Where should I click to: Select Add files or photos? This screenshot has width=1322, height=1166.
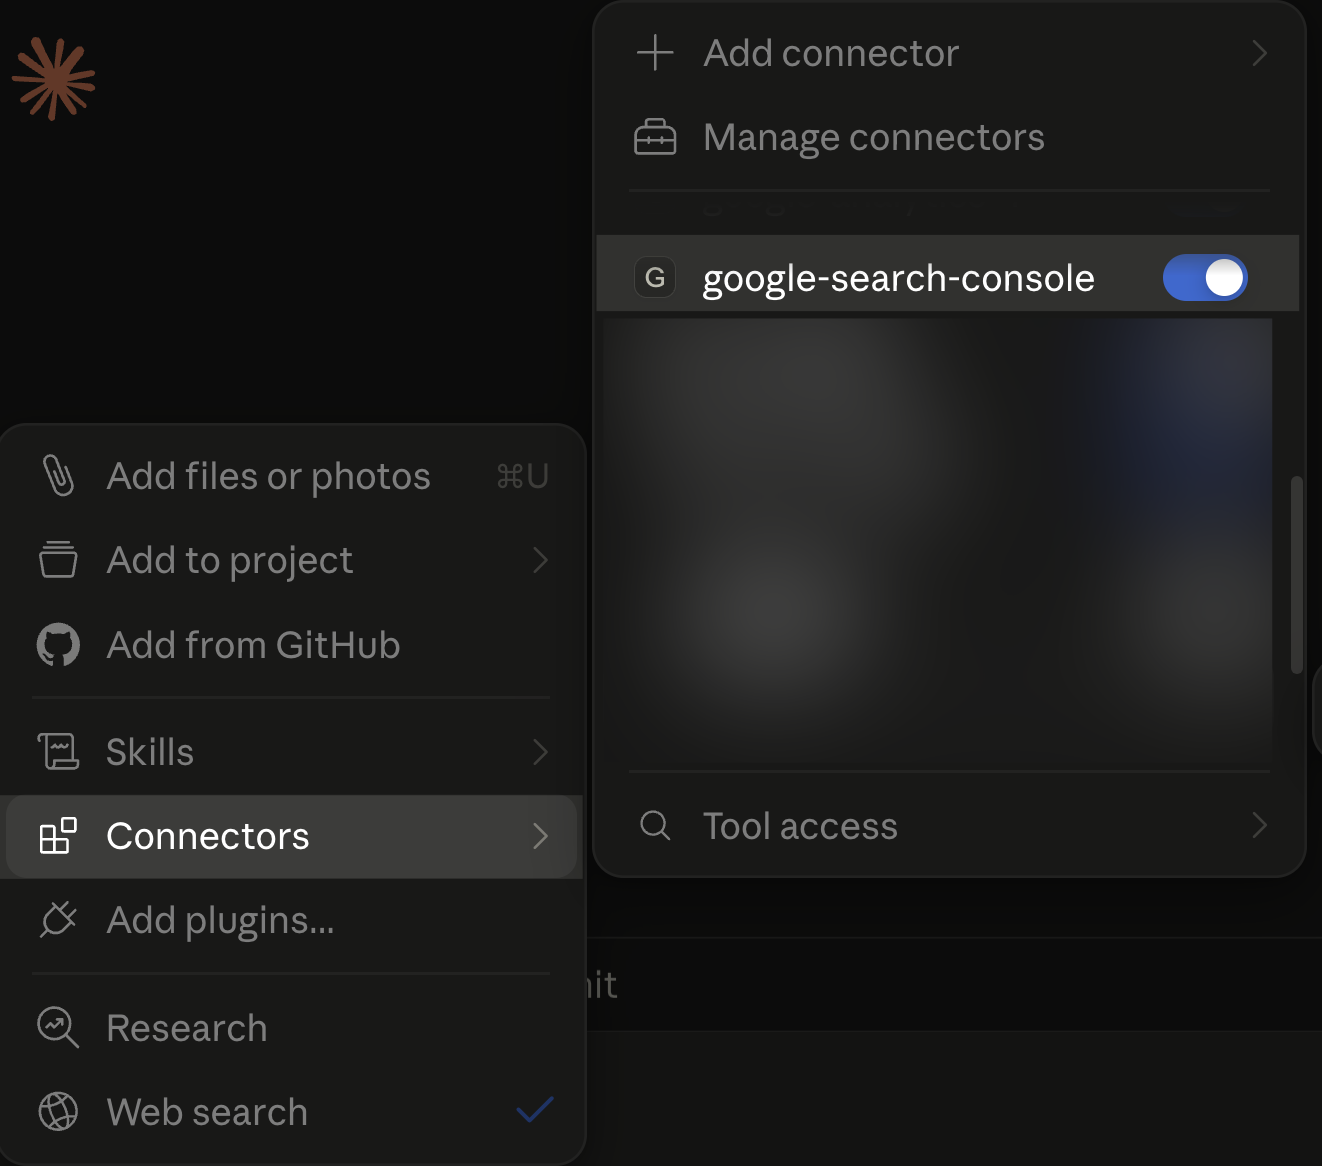292,476
